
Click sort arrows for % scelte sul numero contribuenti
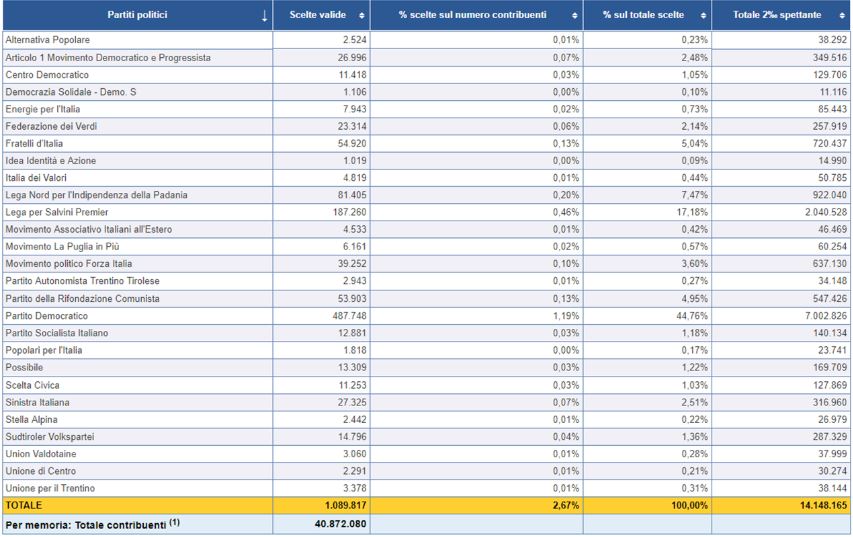pyautogui.click(x=575, y=16)
